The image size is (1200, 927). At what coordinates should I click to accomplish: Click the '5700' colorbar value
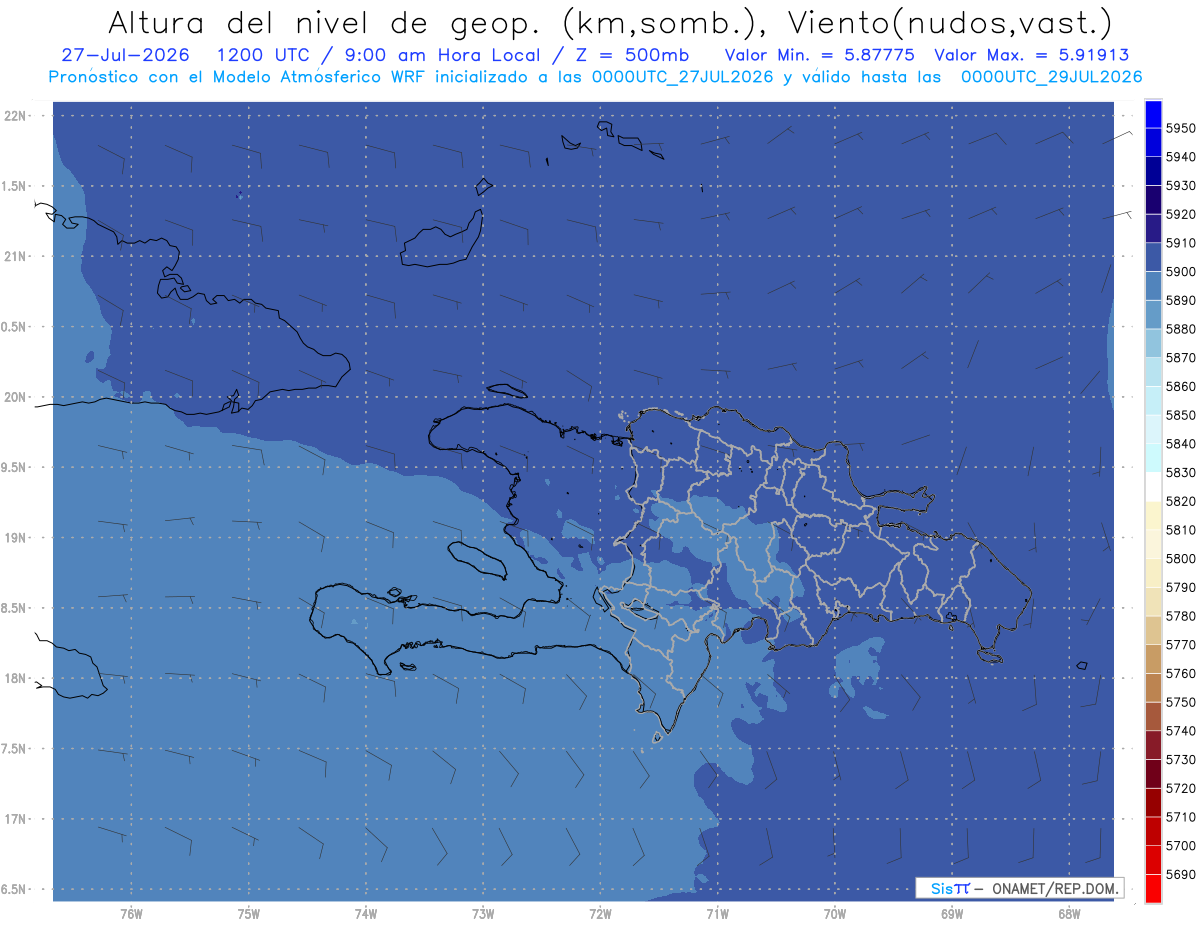click(1181, 846)
